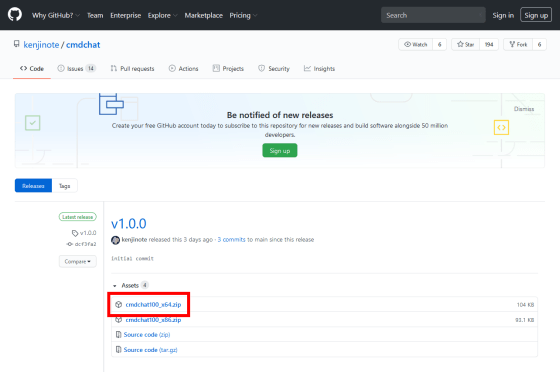560x372 pixels.
Task: Open the Team page
Action: click(95, 15)
